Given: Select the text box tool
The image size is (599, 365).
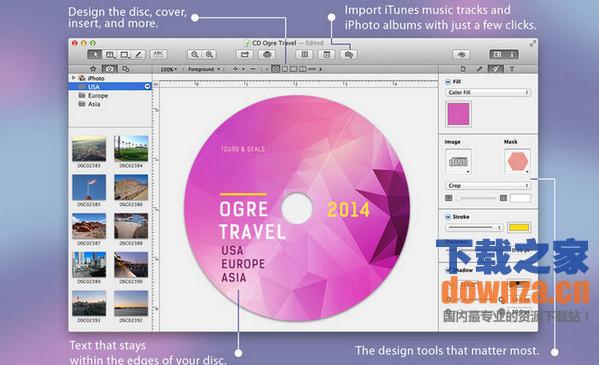Looking at the screenshot, I should pyautogui.click(x=110, y=55).
